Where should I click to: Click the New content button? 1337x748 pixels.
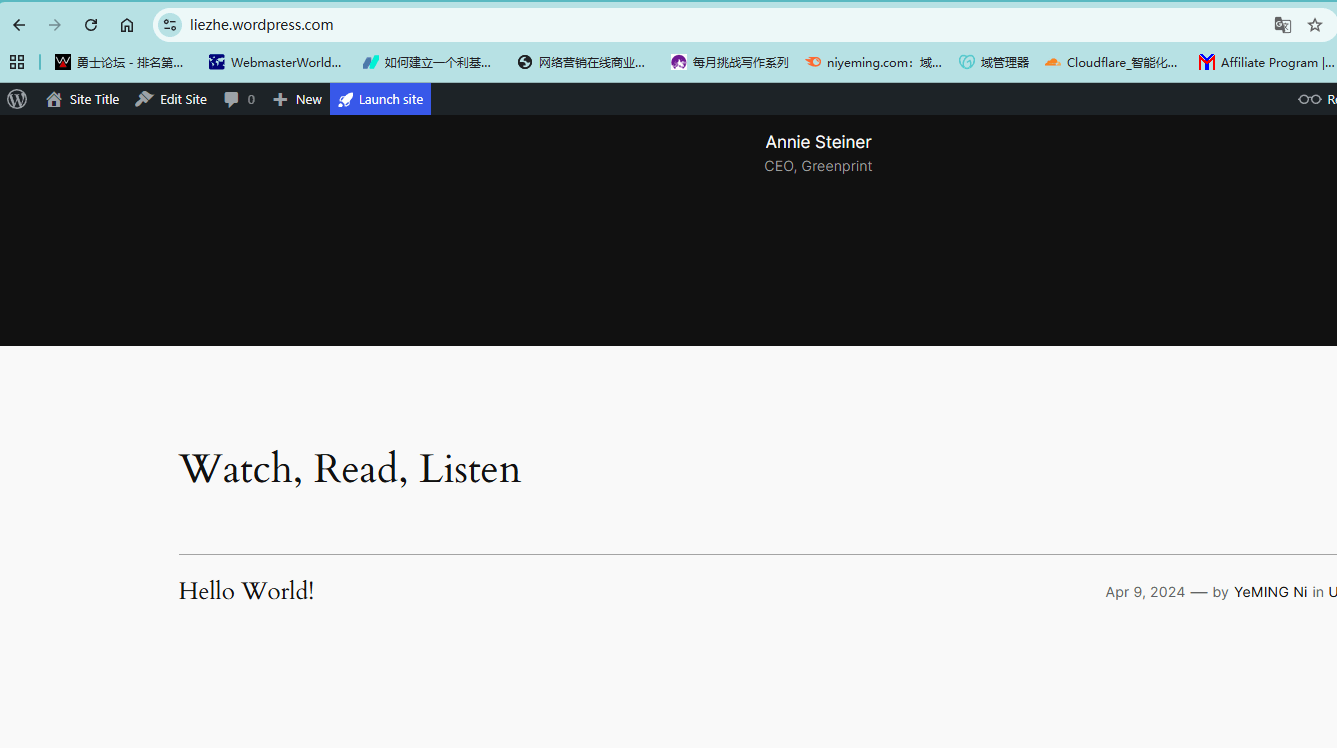pos(298,99)
